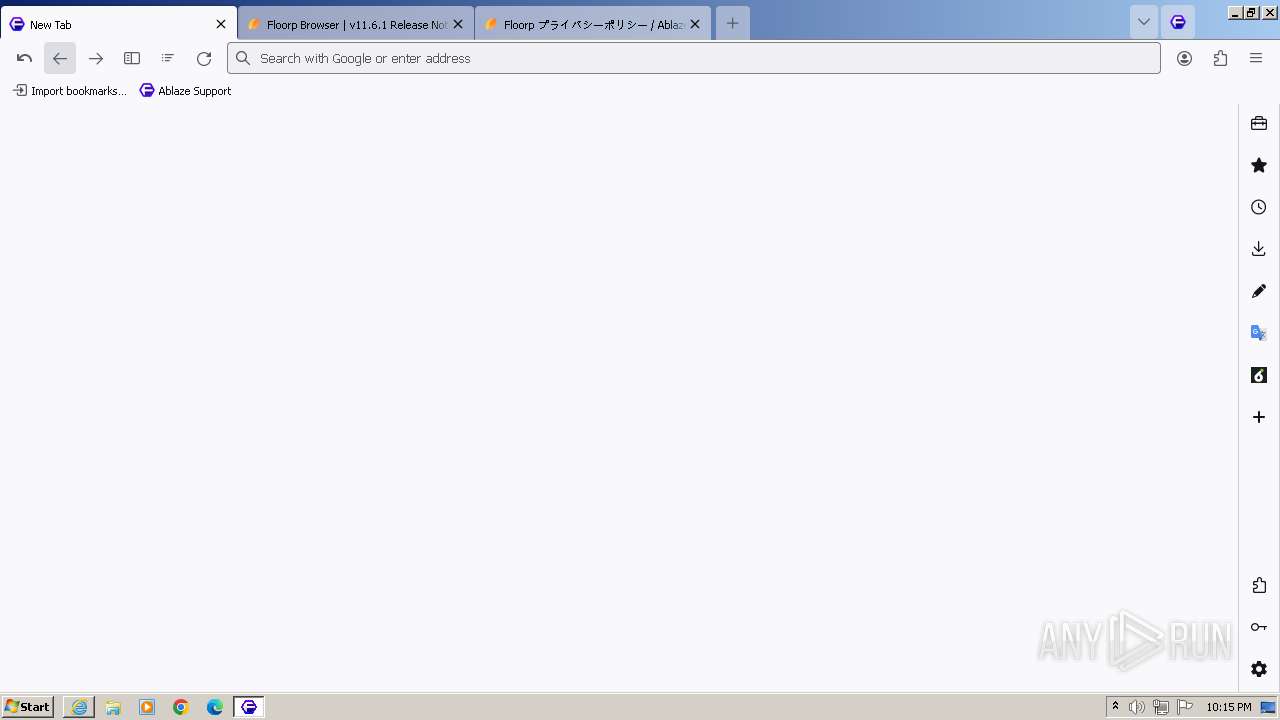Open the Windows Start menu
The width and height of the screenshot is (1280, 720).
28,707
